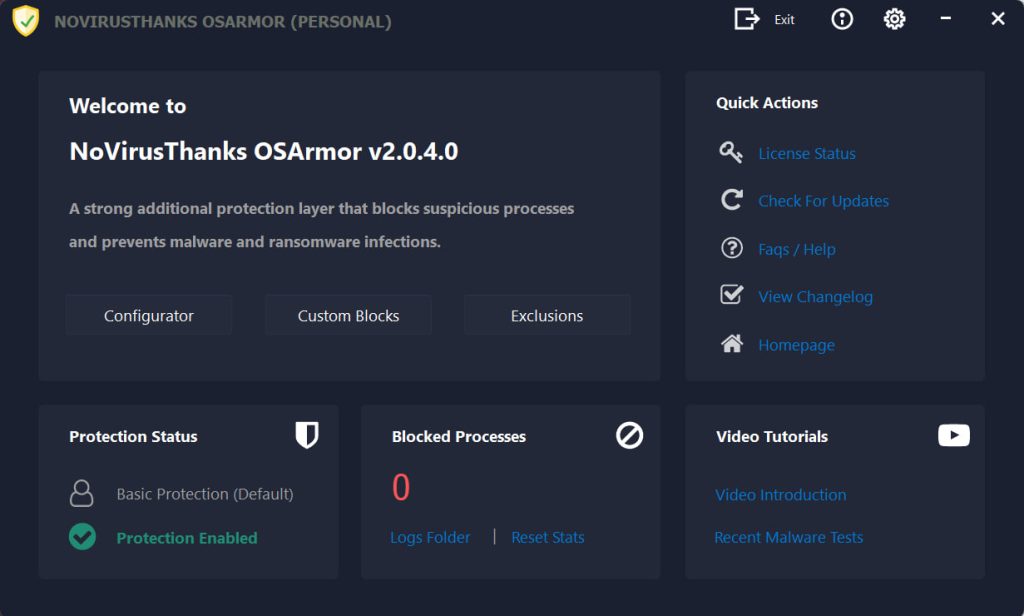Click the Quick Actions heading
1024x616 pixels.
pos(767,103)
